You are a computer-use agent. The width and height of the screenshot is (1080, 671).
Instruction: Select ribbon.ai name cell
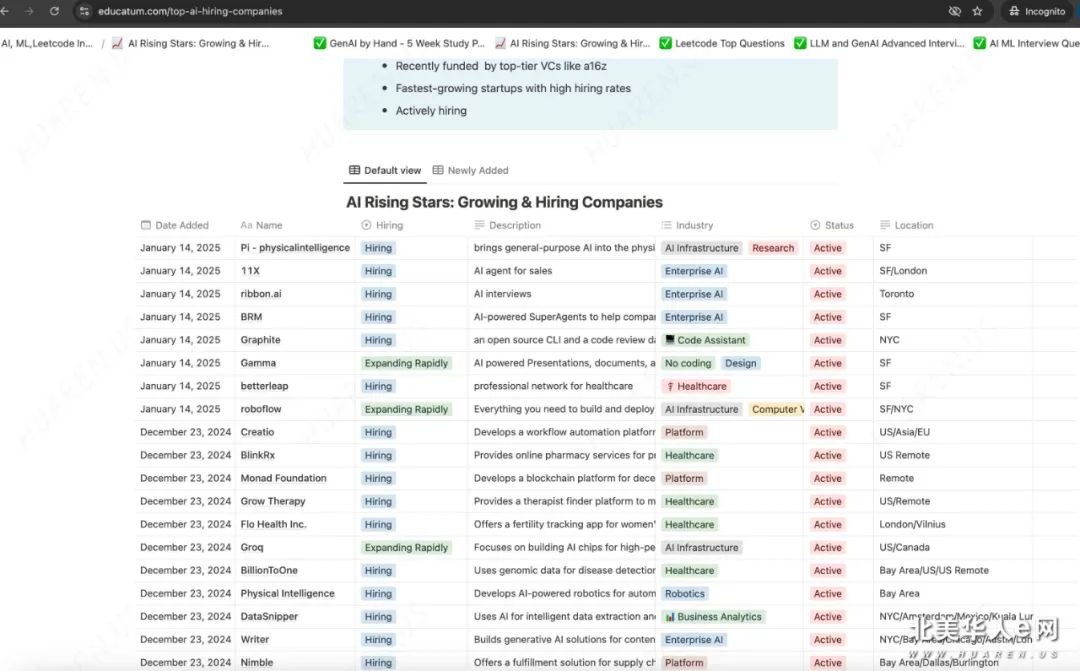261,294
